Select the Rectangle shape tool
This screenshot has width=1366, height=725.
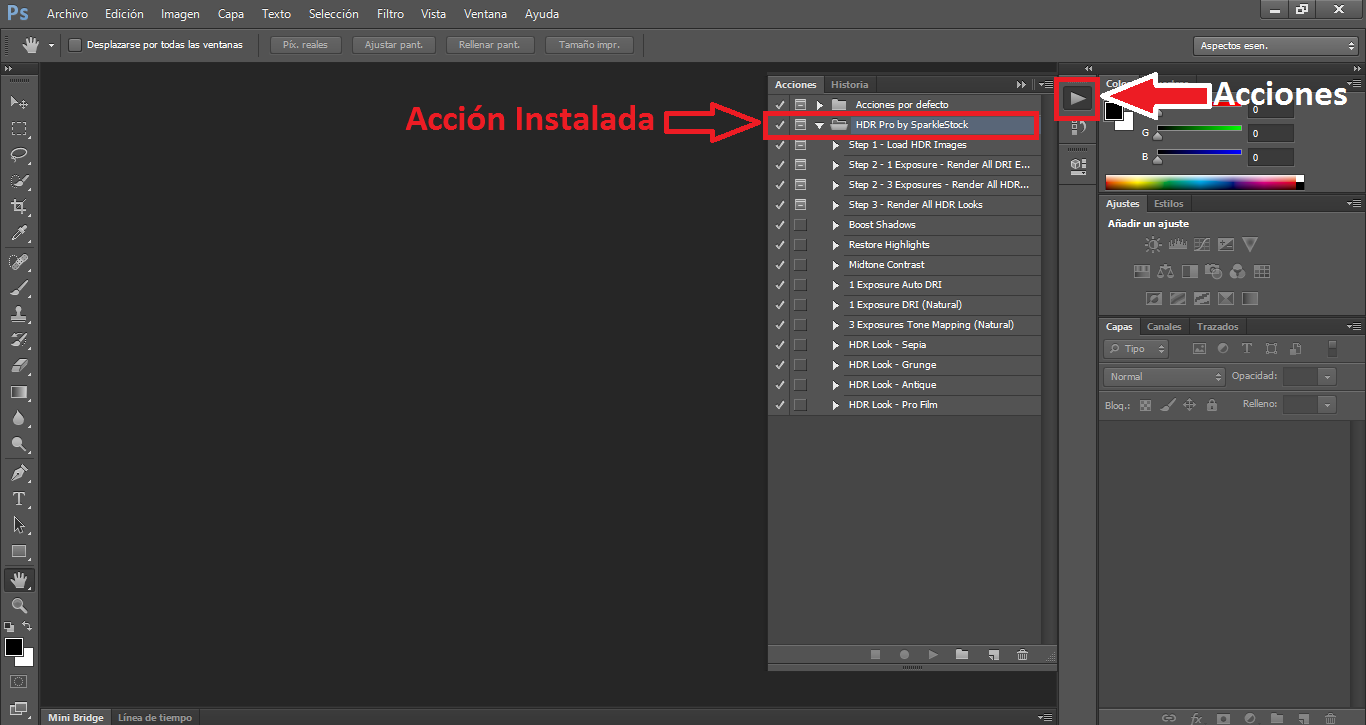click(x=19, y=551)
